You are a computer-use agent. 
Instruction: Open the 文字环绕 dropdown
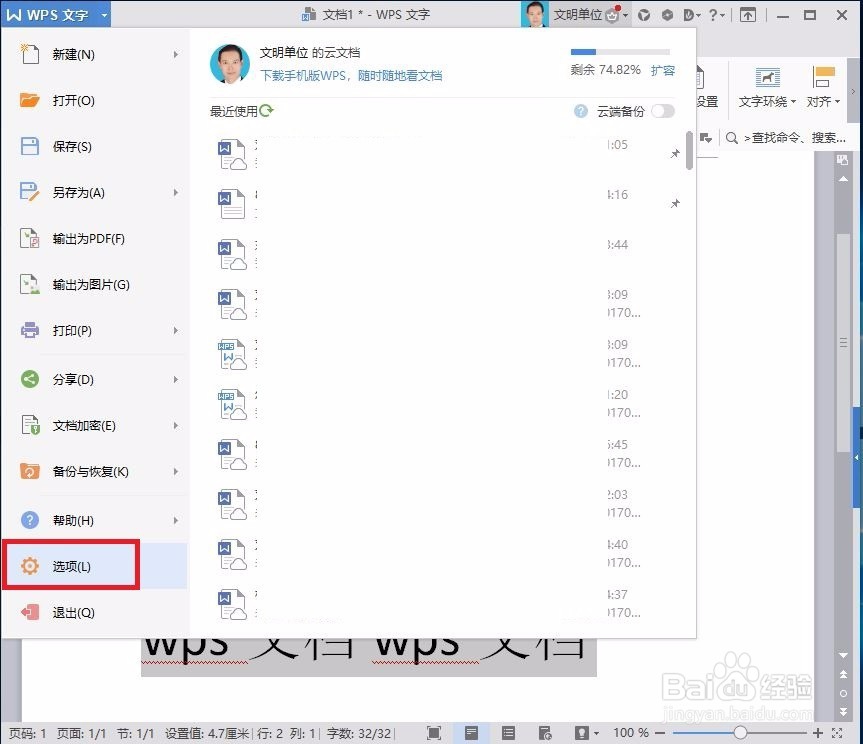pyautogui.click(x=793, y=102)
